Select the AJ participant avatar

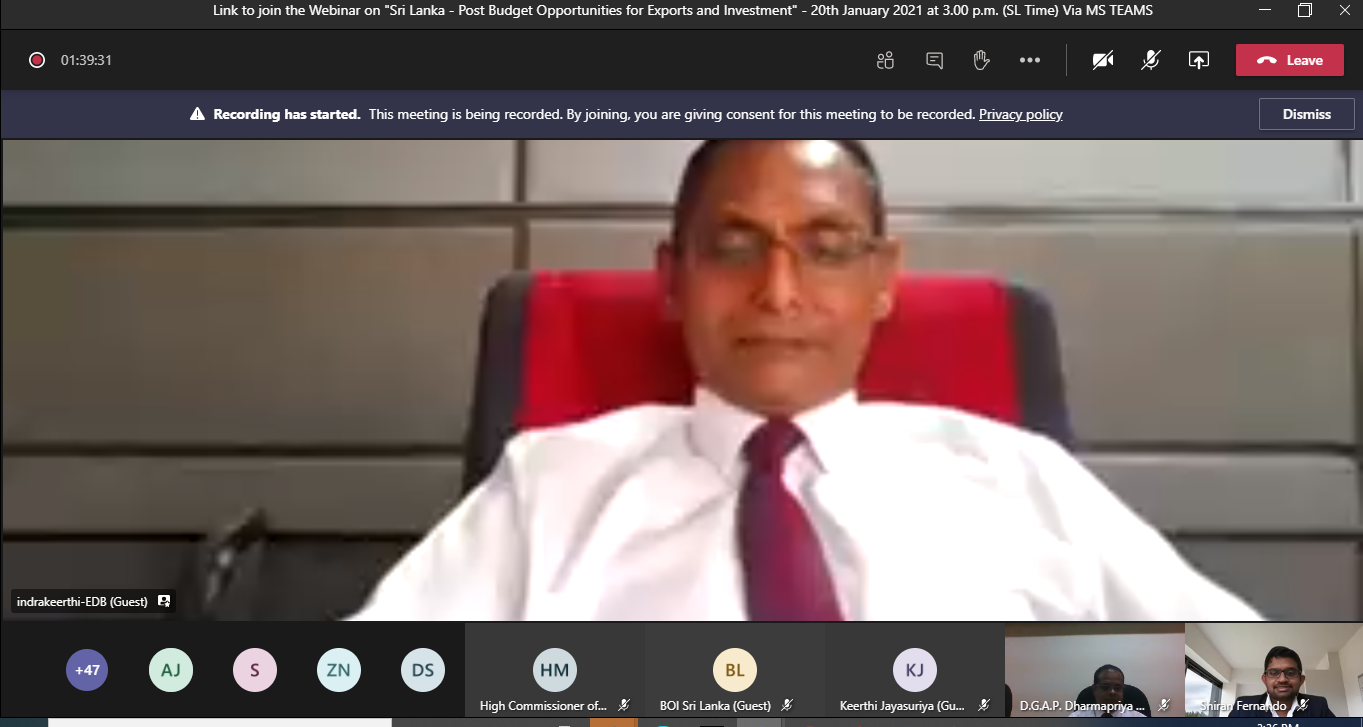click(x=171, y=670)
